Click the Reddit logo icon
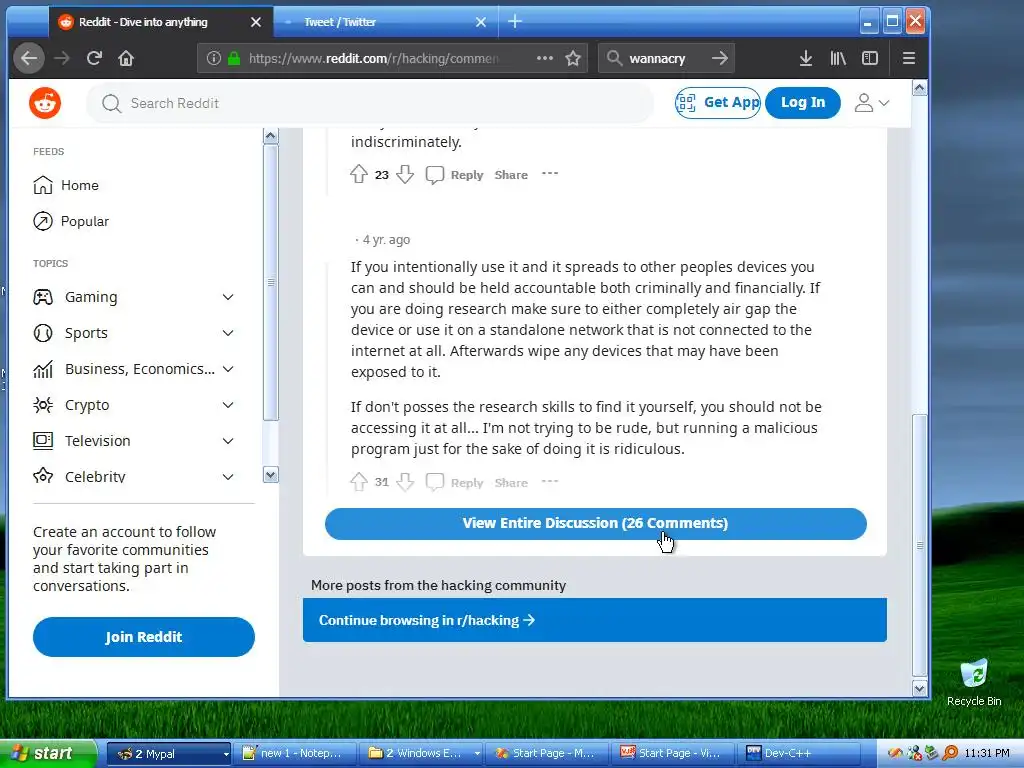The height and width of the screenshot is (768, 1024). (45, 103)
